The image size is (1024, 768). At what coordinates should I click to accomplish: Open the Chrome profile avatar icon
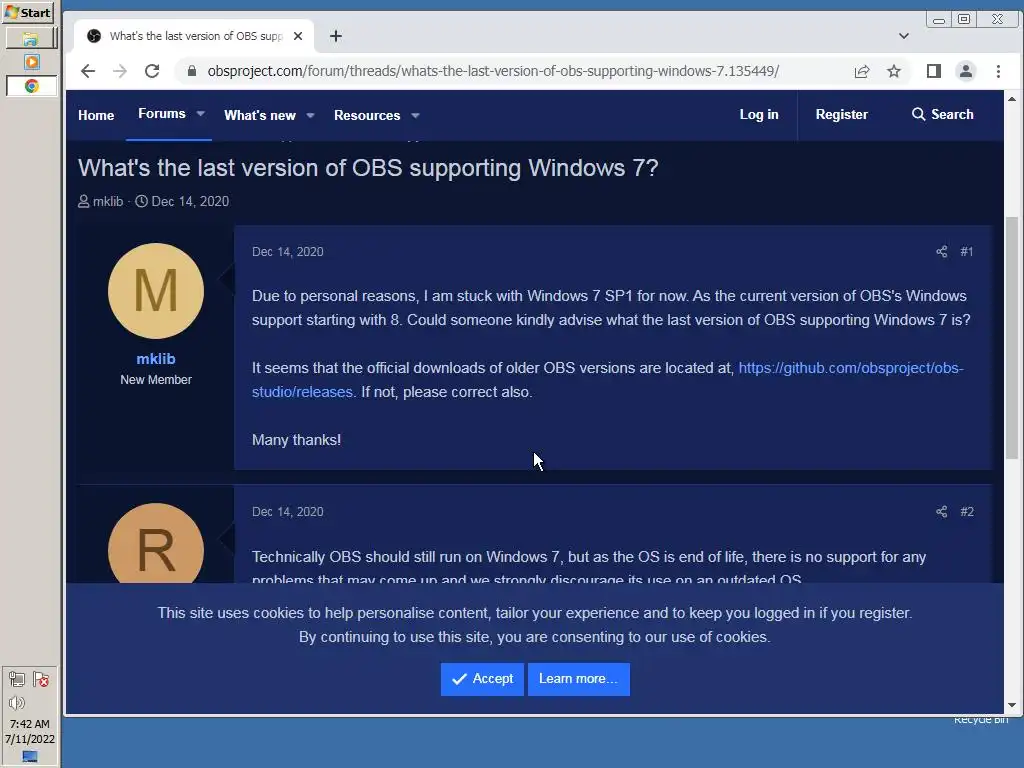966,71
